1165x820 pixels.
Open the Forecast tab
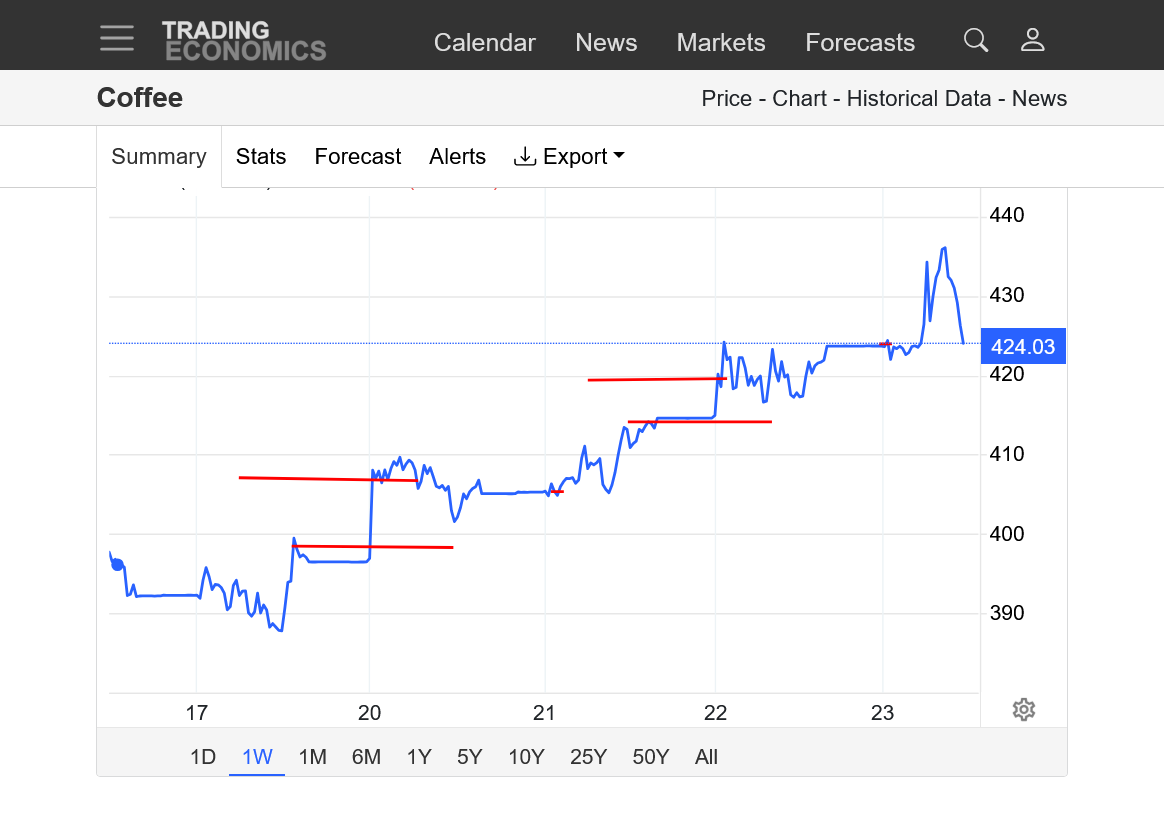tap(357, 157)
